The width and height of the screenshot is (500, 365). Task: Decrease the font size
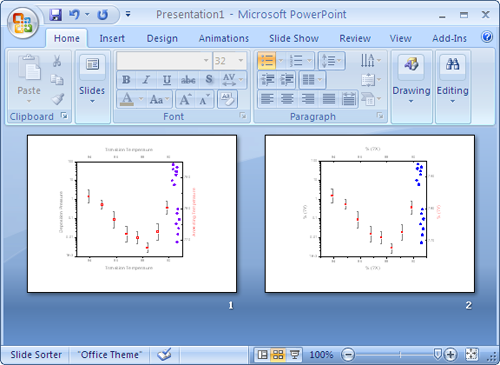pyautogui.click(x=204, y=99)
